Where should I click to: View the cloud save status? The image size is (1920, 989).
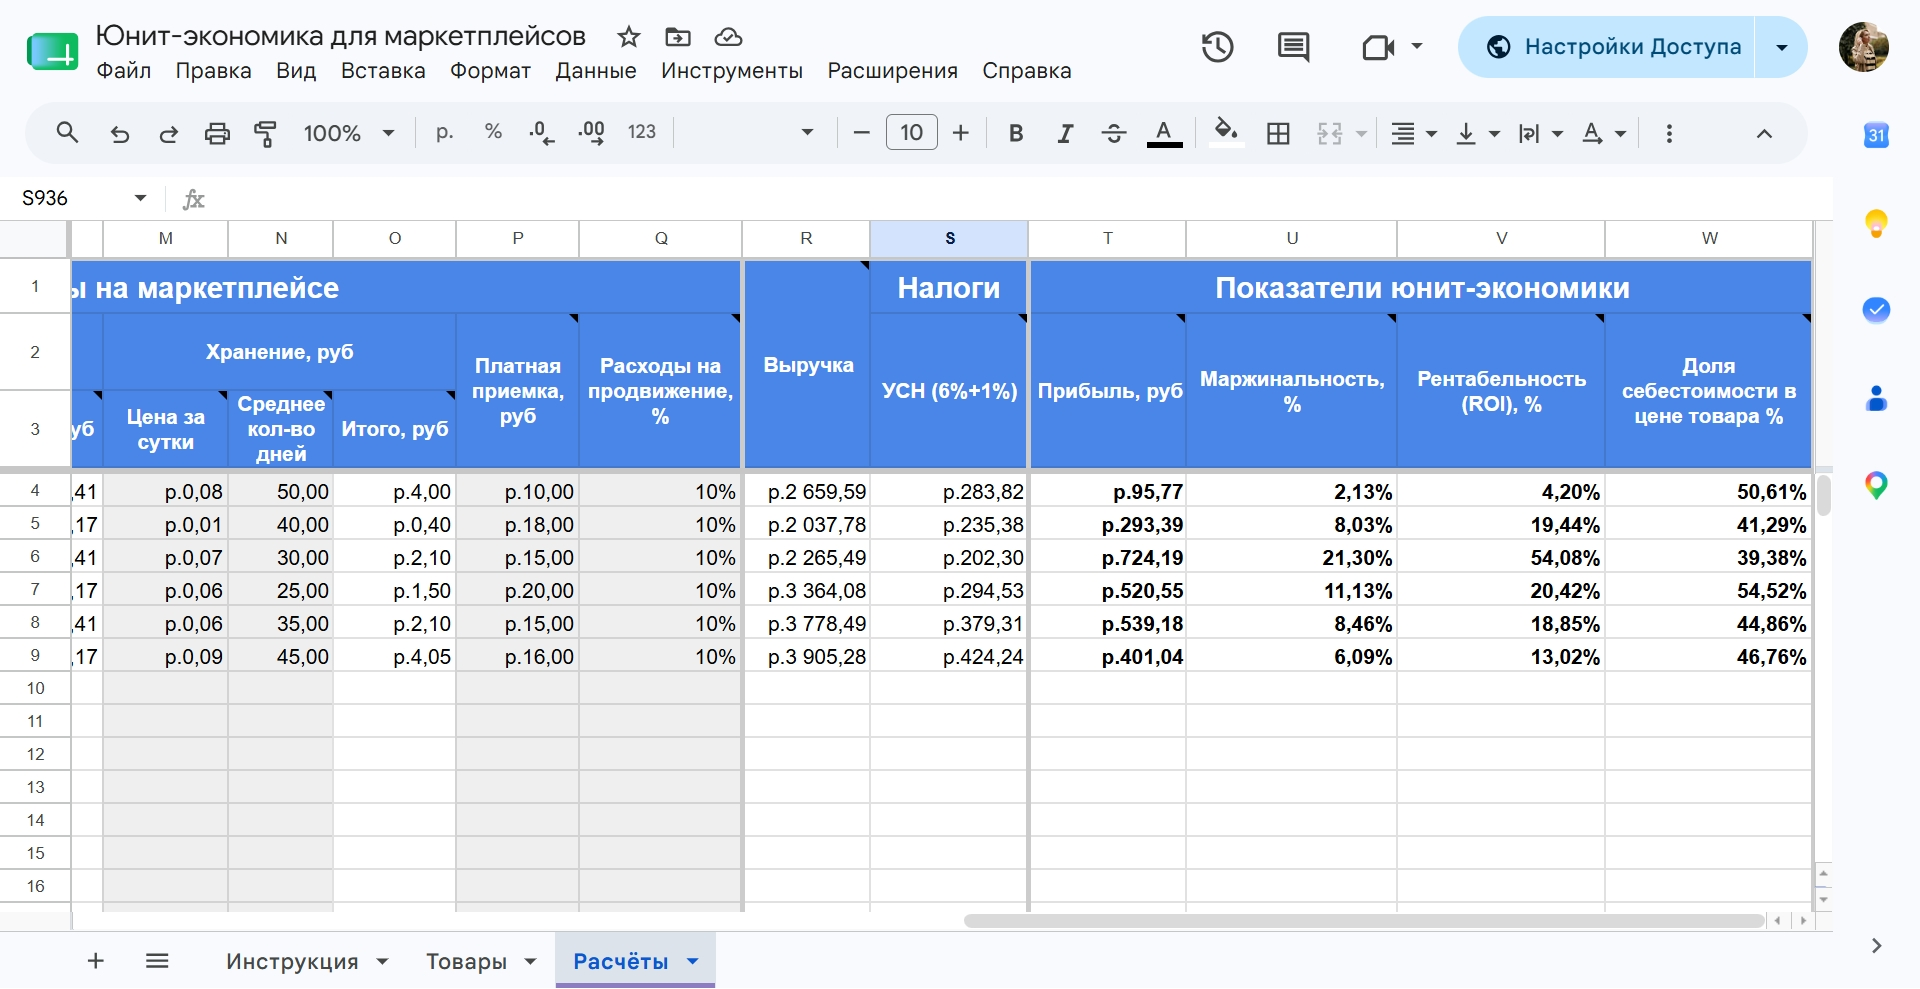[728, 37]
